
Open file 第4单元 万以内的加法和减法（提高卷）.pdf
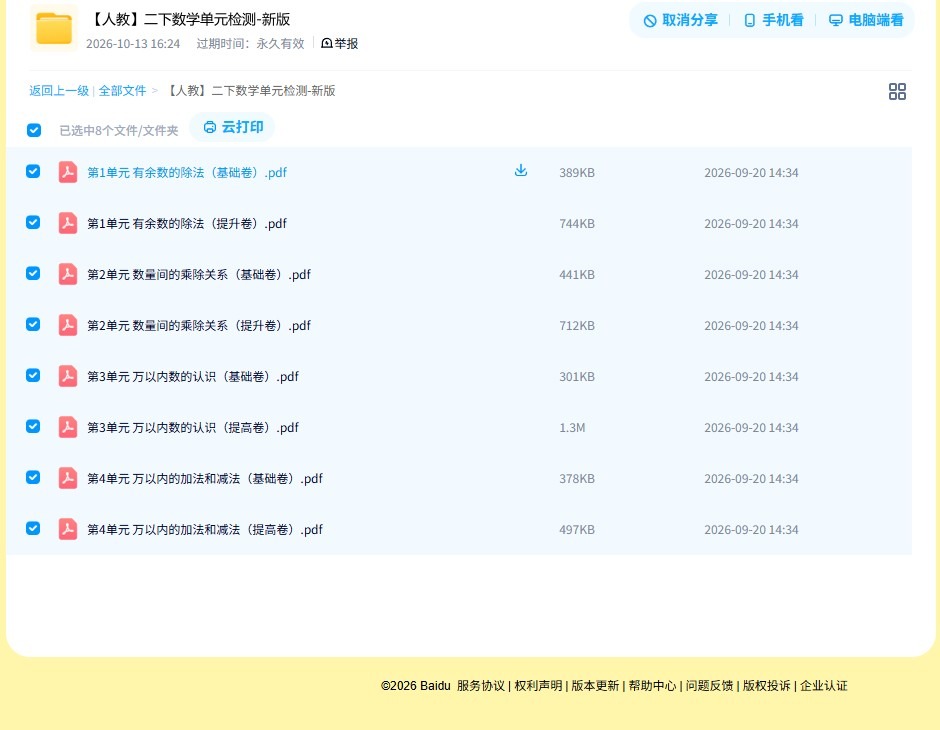(x=205, y=529)
